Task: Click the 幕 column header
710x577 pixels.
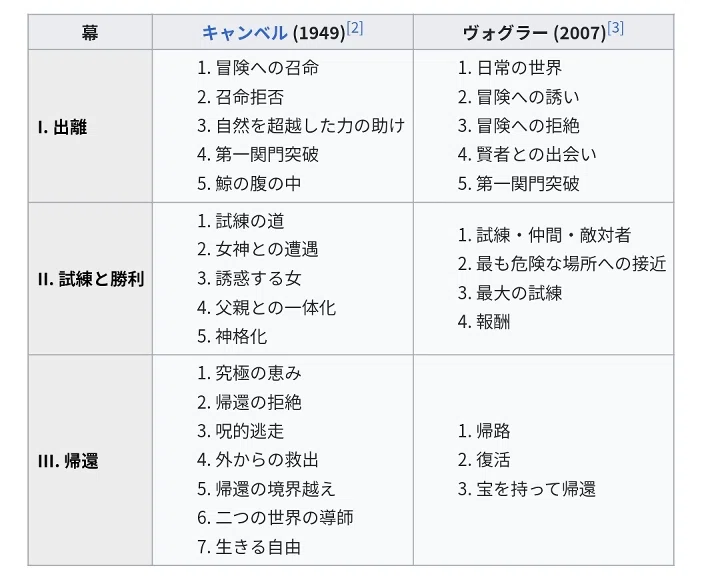Action: tap(90, 32)
